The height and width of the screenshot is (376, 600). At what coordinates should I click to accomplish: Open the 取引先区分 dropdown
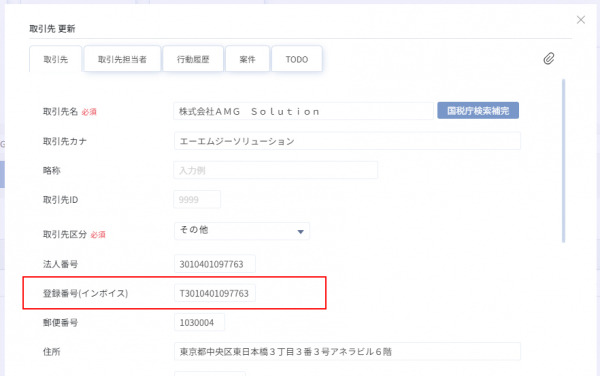click(x=241, y=231)
